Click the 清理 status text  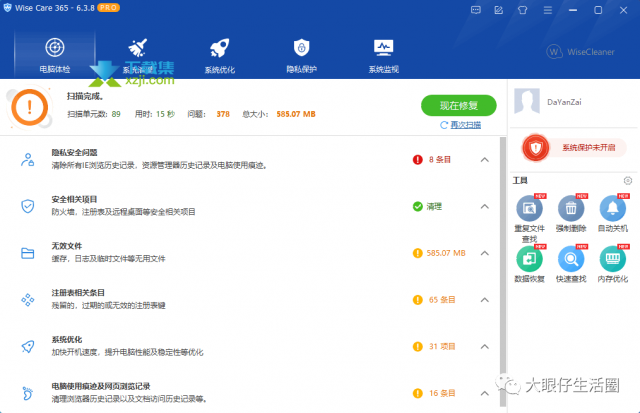point(434,206)
